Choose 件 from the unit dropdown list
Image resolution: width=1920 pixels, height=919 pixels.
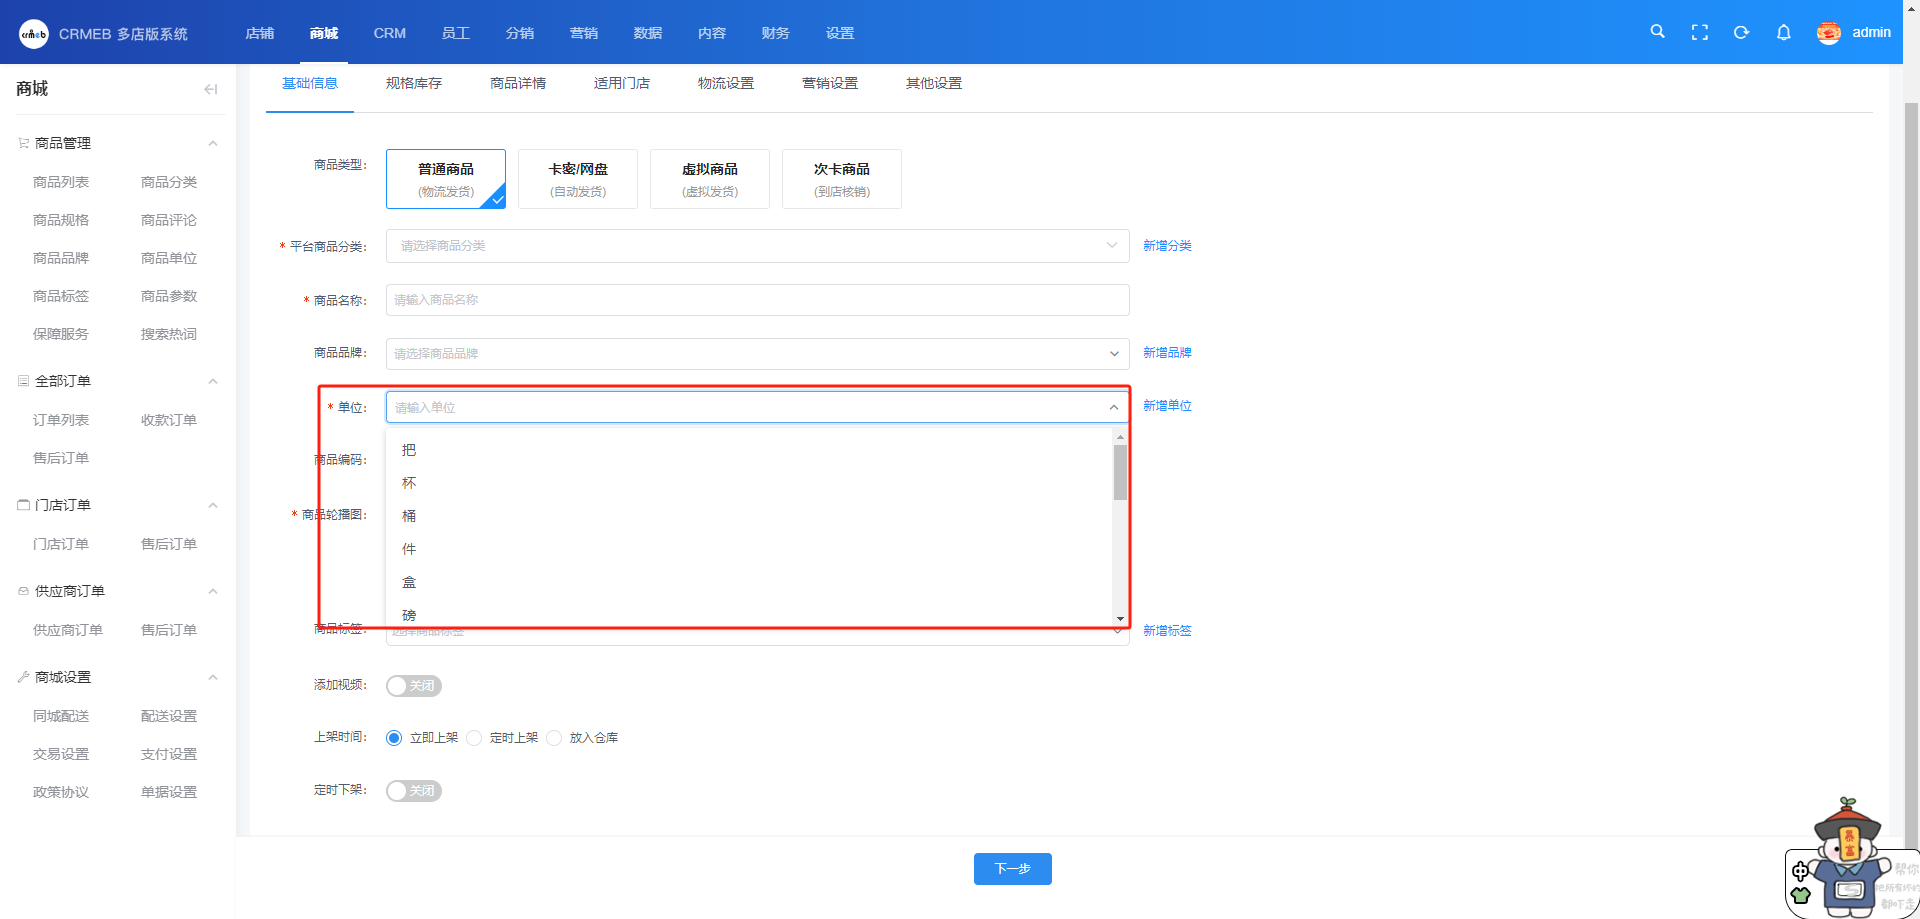(409, 549)
